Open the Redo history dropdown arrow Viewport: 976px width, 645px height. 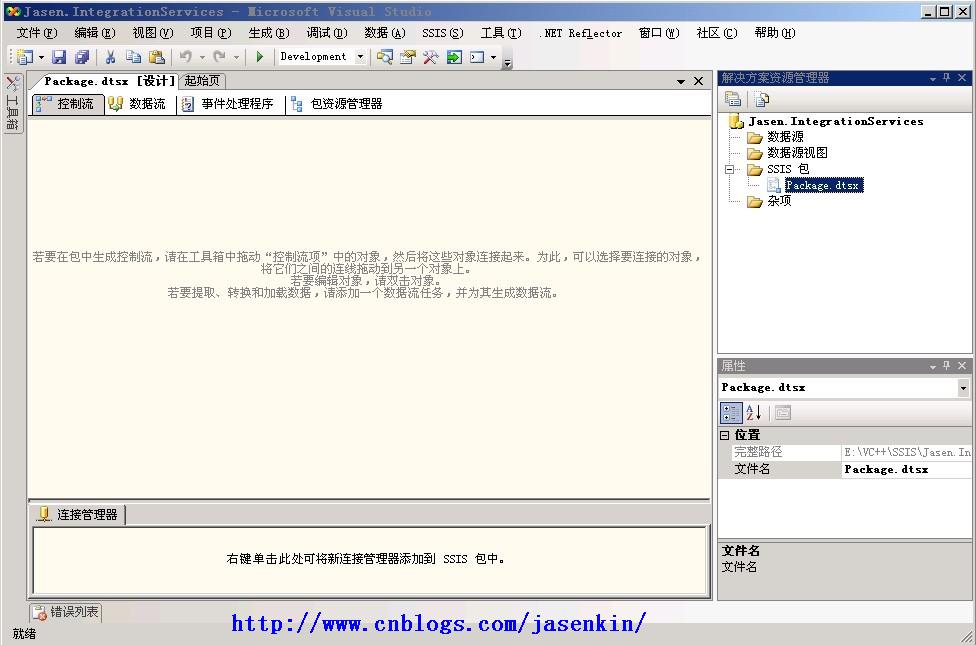pos(236,57)
